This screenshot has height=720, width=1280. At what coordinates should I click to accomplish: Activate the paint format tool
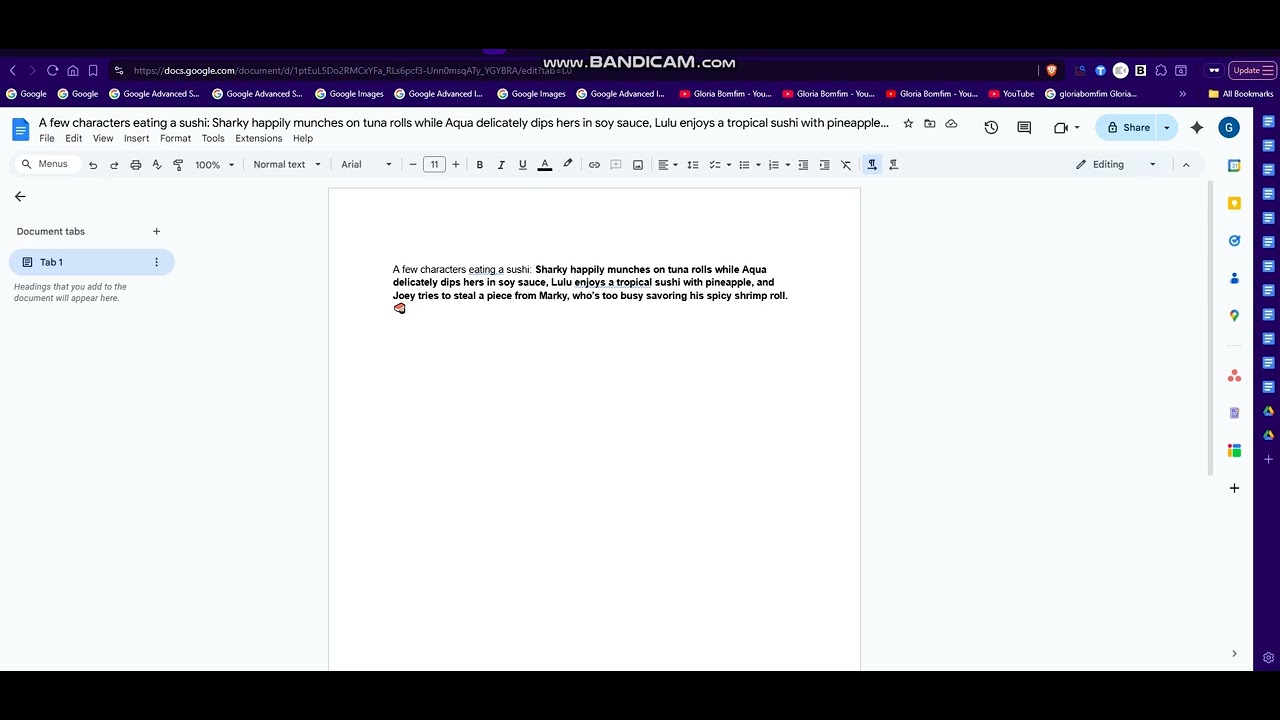[178, 165]
